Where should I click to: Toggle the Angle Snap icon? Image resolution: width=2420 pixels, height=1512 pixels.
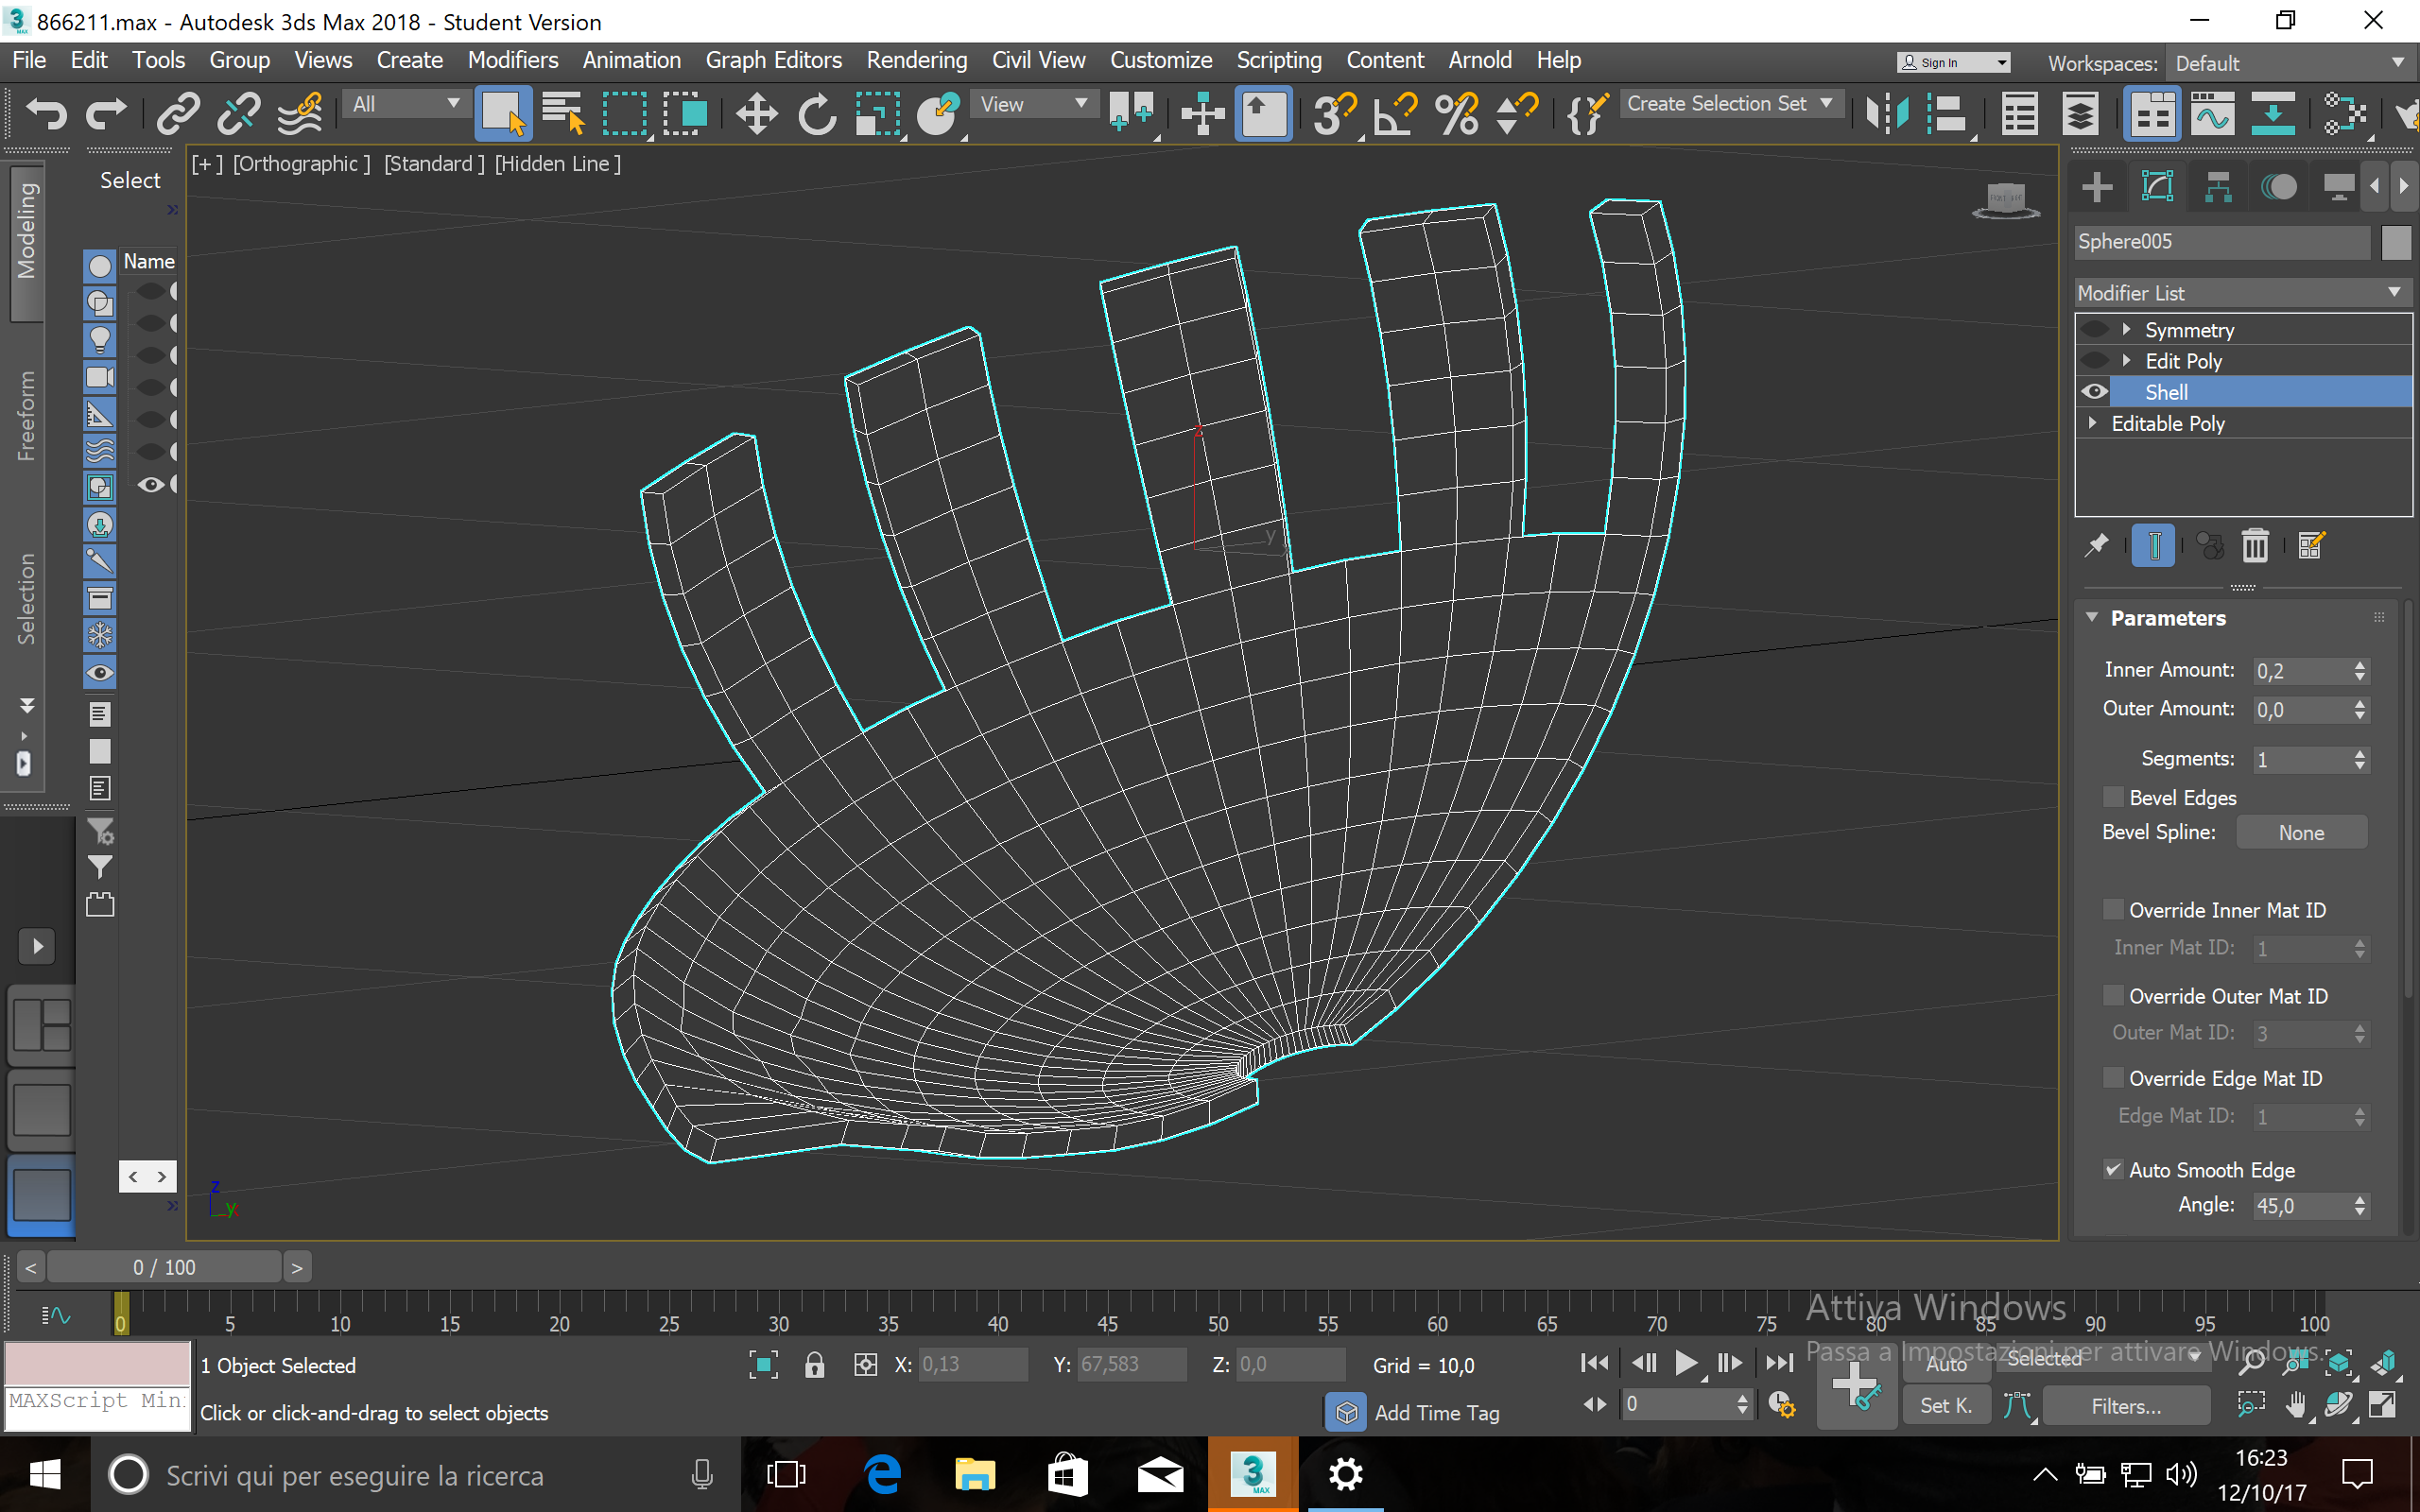[1394, 113]
